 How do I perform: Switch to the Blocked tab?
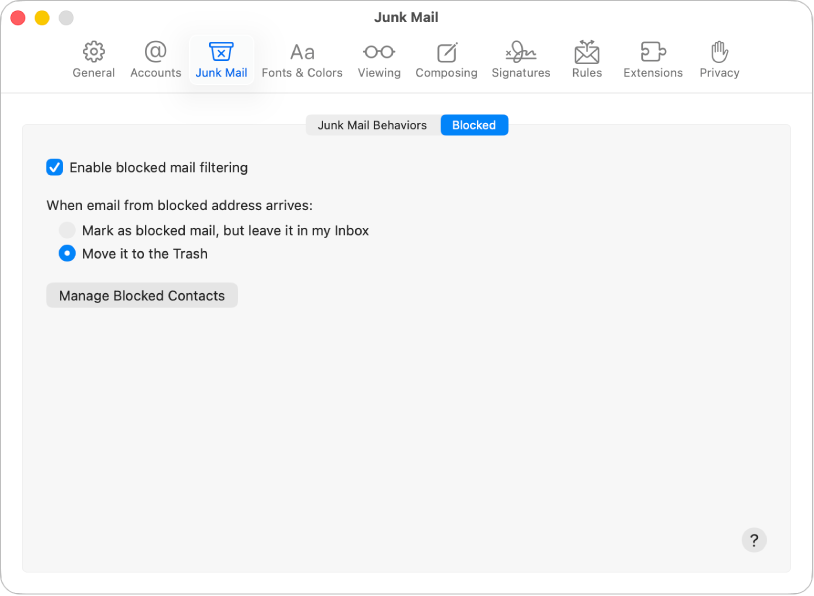coord(474,125)
